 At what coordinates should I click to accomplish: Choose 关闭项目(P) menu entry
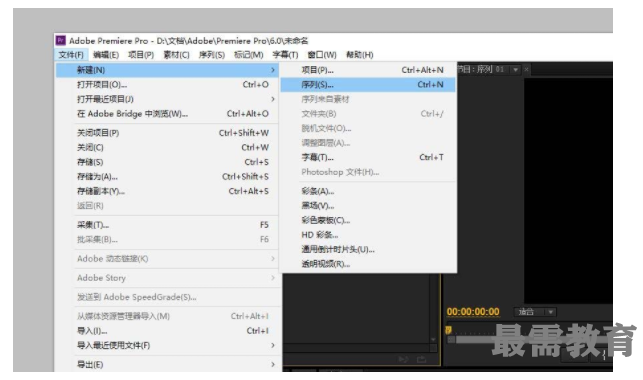coord(167,133)
